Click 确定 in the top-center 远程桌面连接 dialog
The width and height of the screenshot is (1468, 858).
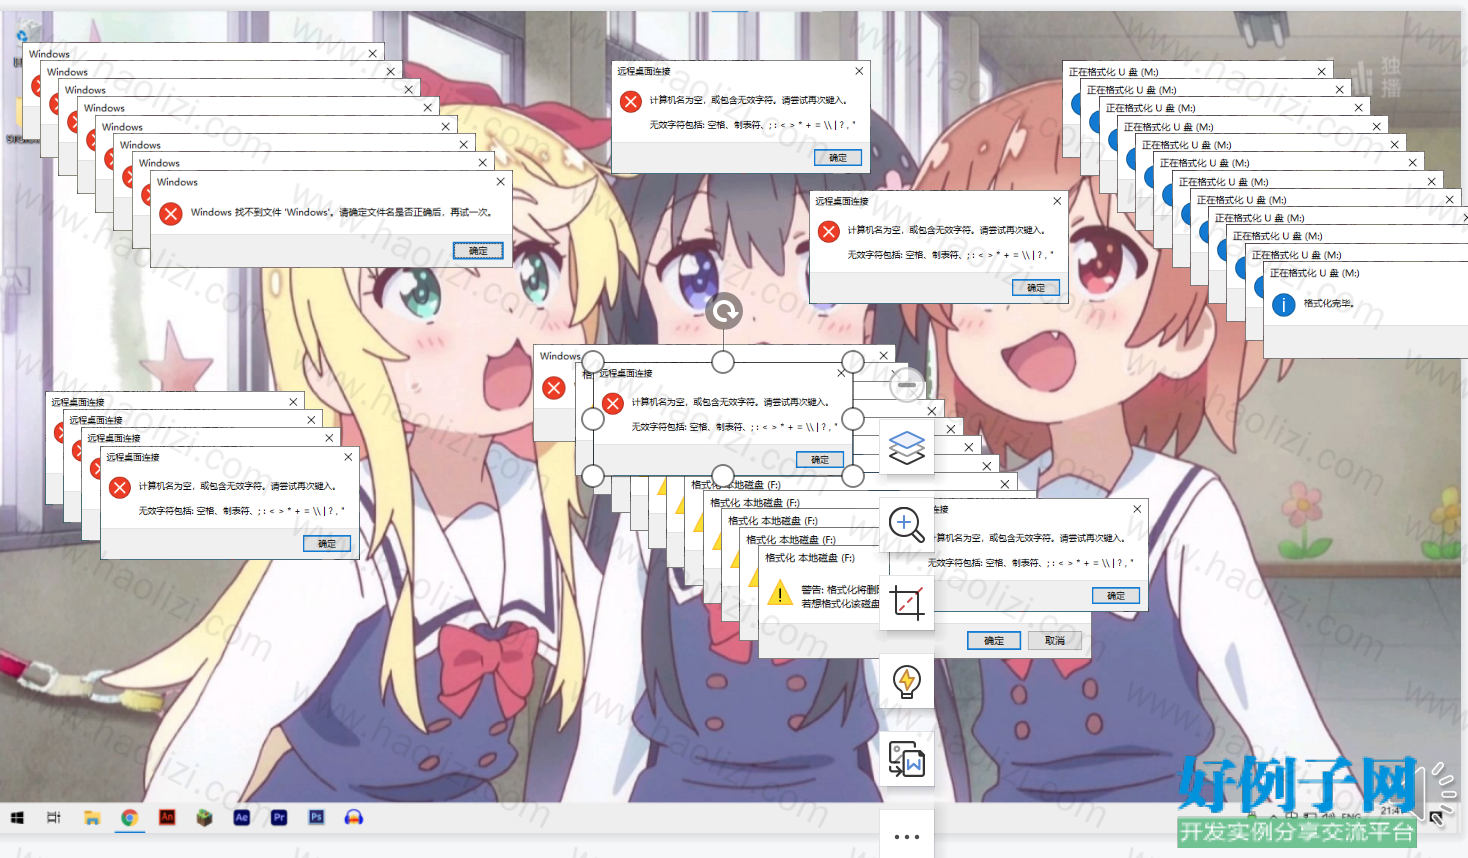[x=837, y=157]
